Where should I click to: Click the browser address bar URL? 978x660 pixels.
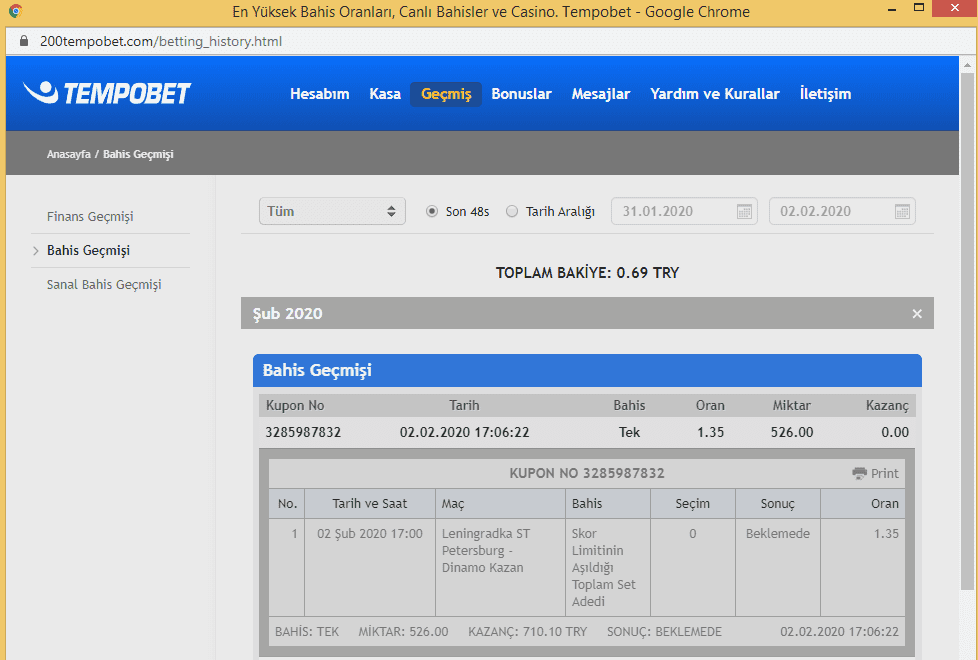(161, 41)
